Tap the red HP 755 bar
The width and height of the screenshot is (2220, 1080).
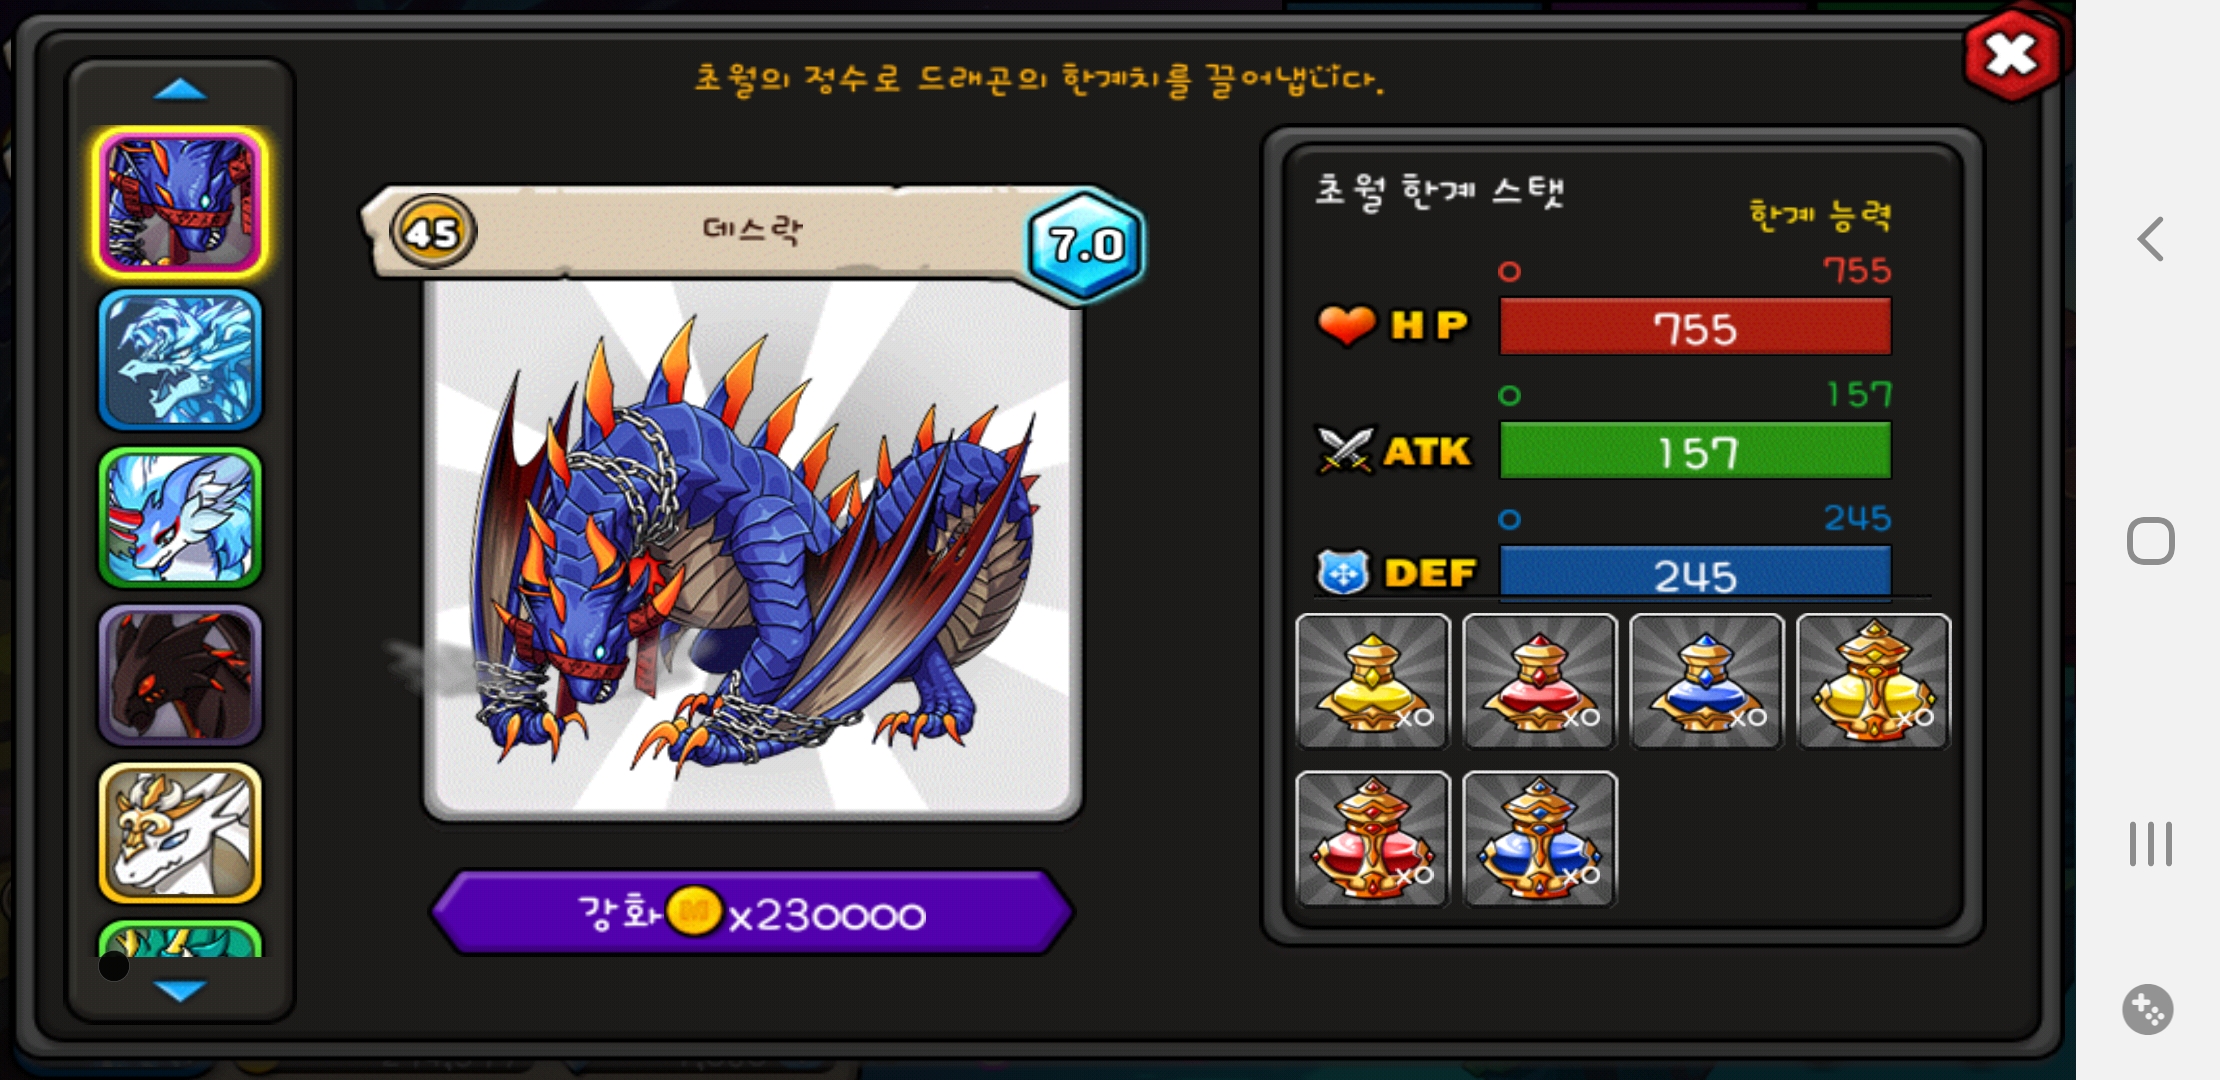1695,327
